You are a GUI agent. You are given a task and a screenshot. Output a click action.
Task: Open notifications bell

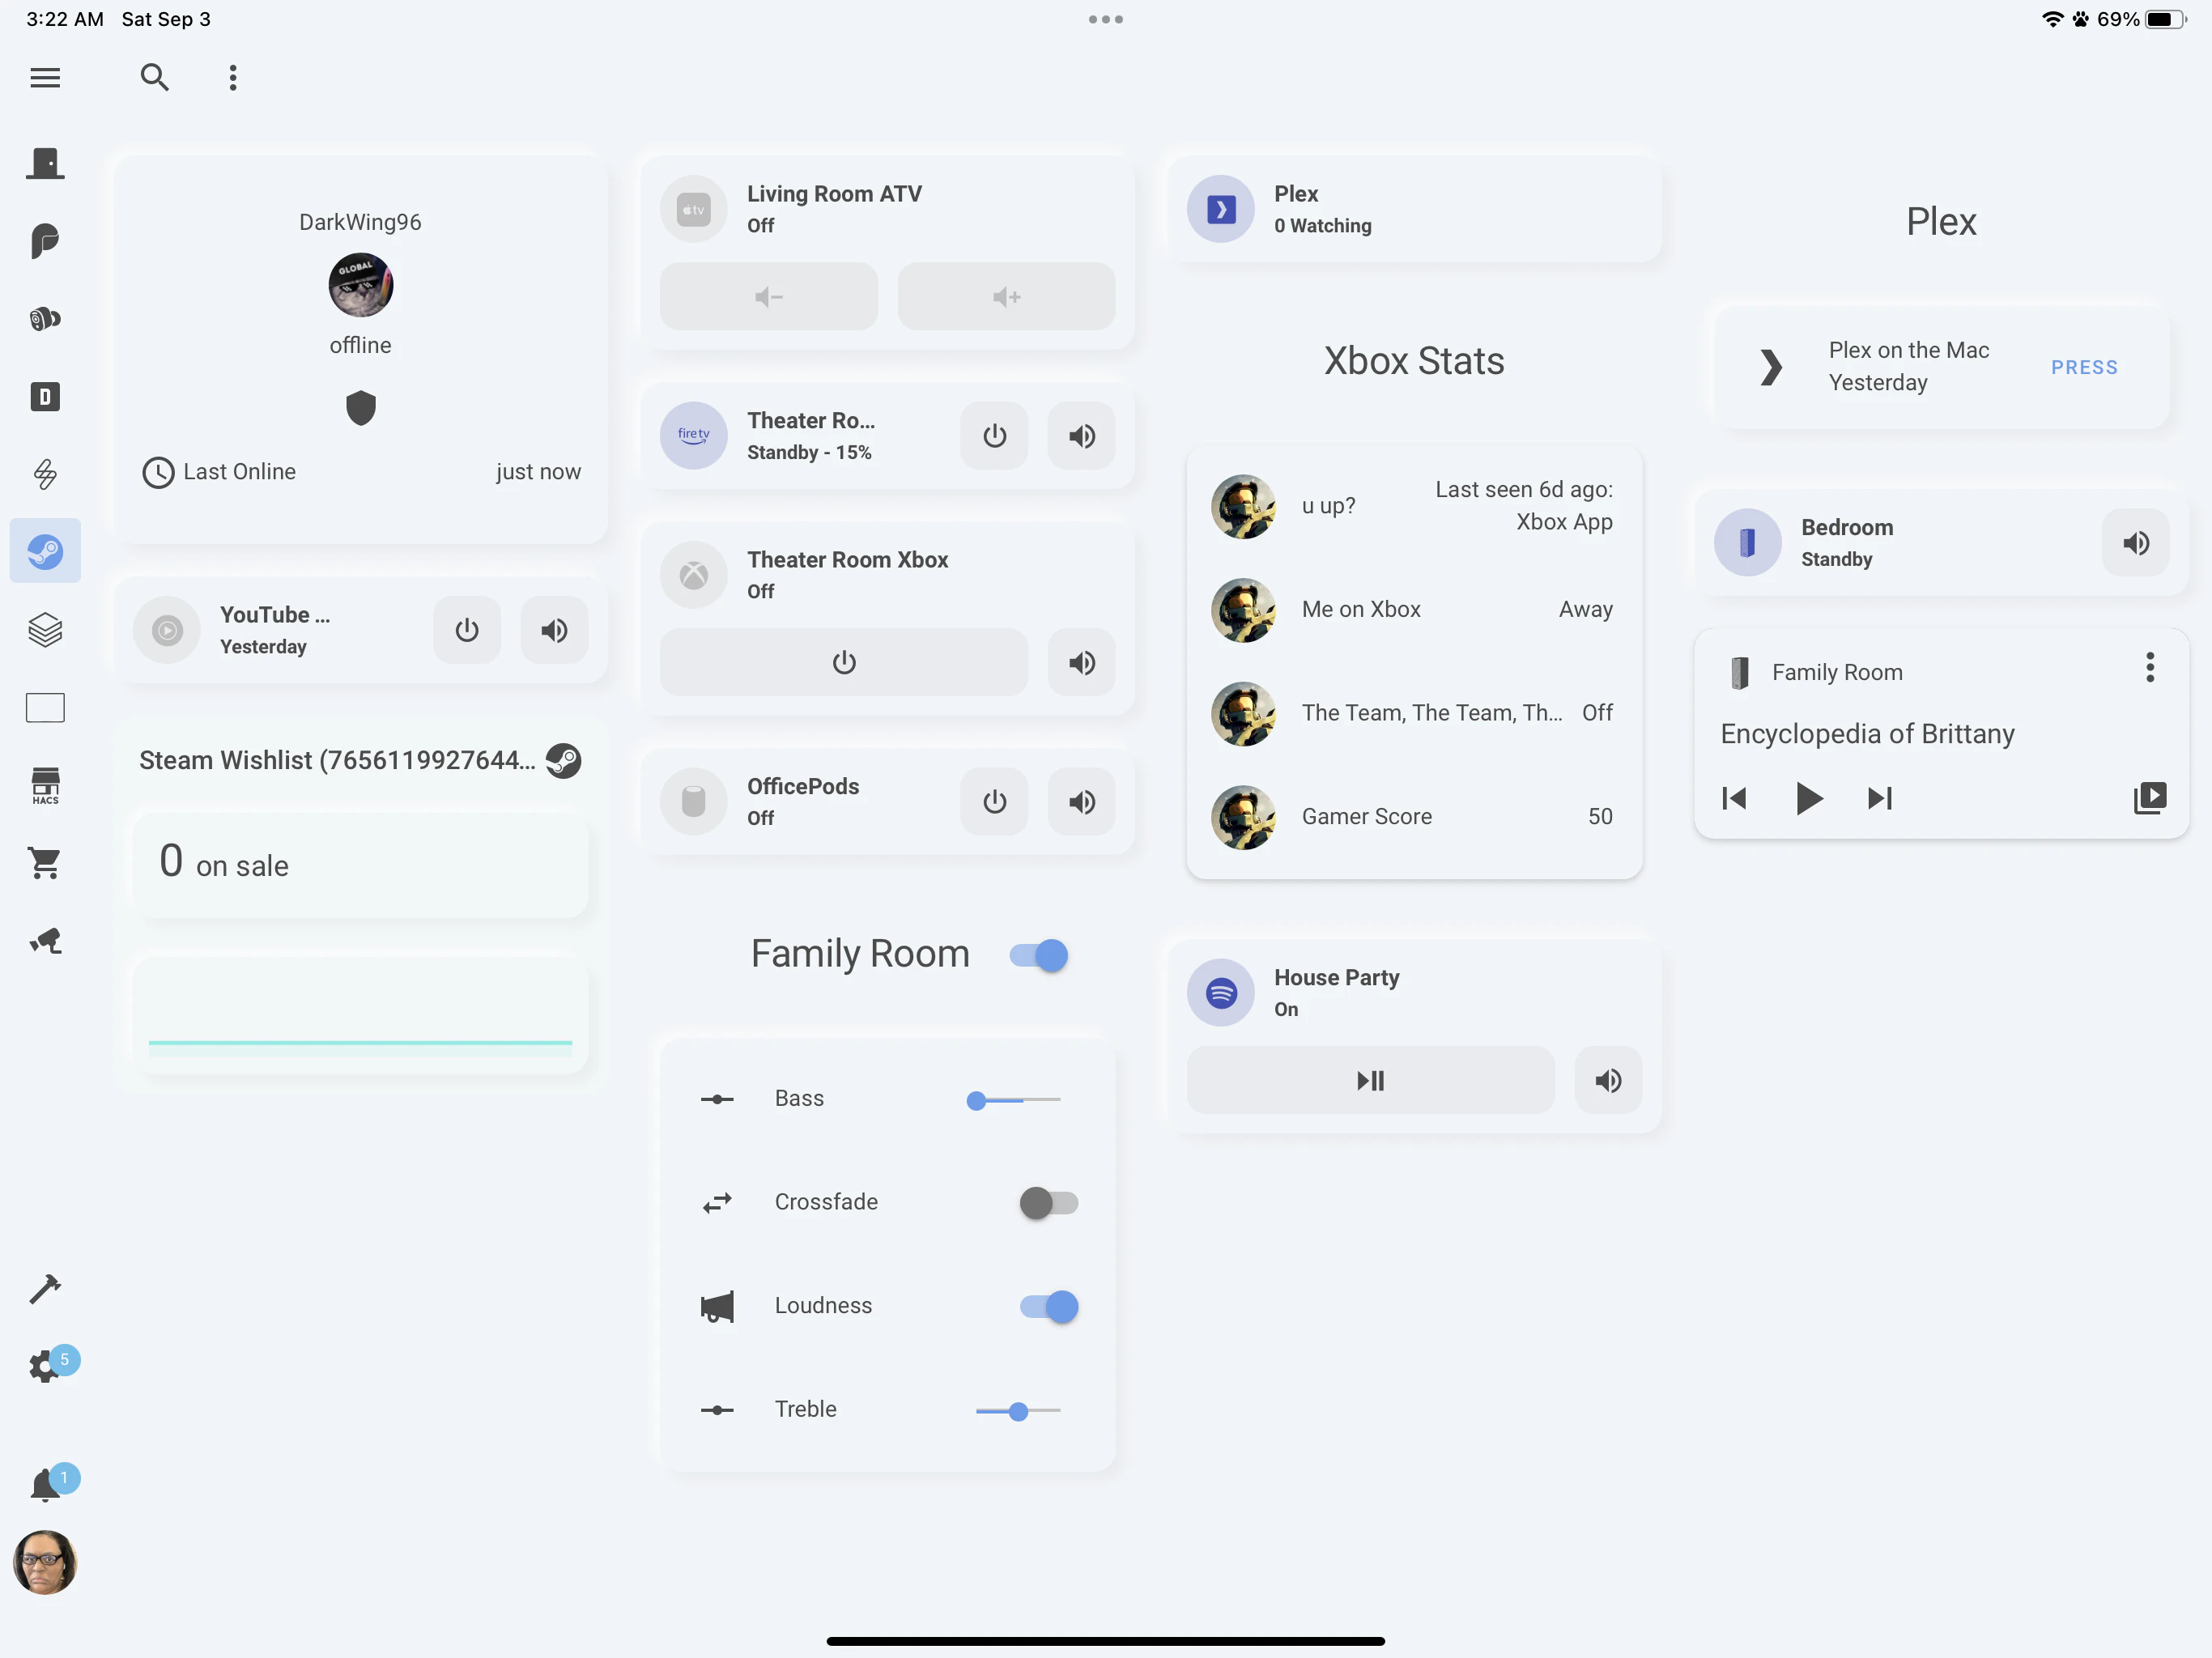[x=45, y=1484]
